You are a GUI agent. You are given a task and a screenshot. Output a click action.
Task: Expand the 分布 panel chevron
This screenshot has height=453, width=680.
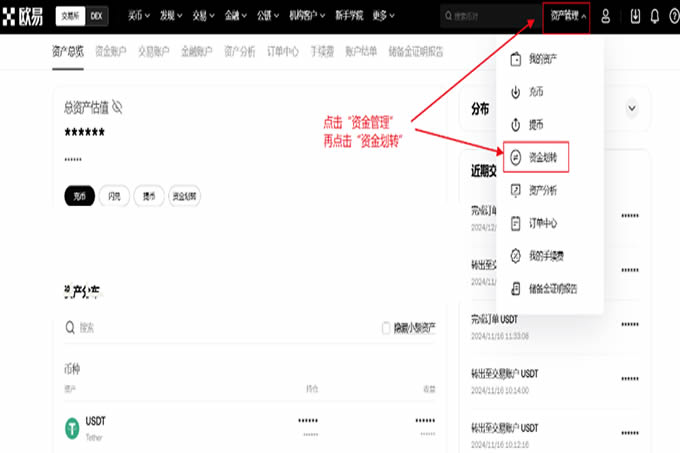pos(631,108)
